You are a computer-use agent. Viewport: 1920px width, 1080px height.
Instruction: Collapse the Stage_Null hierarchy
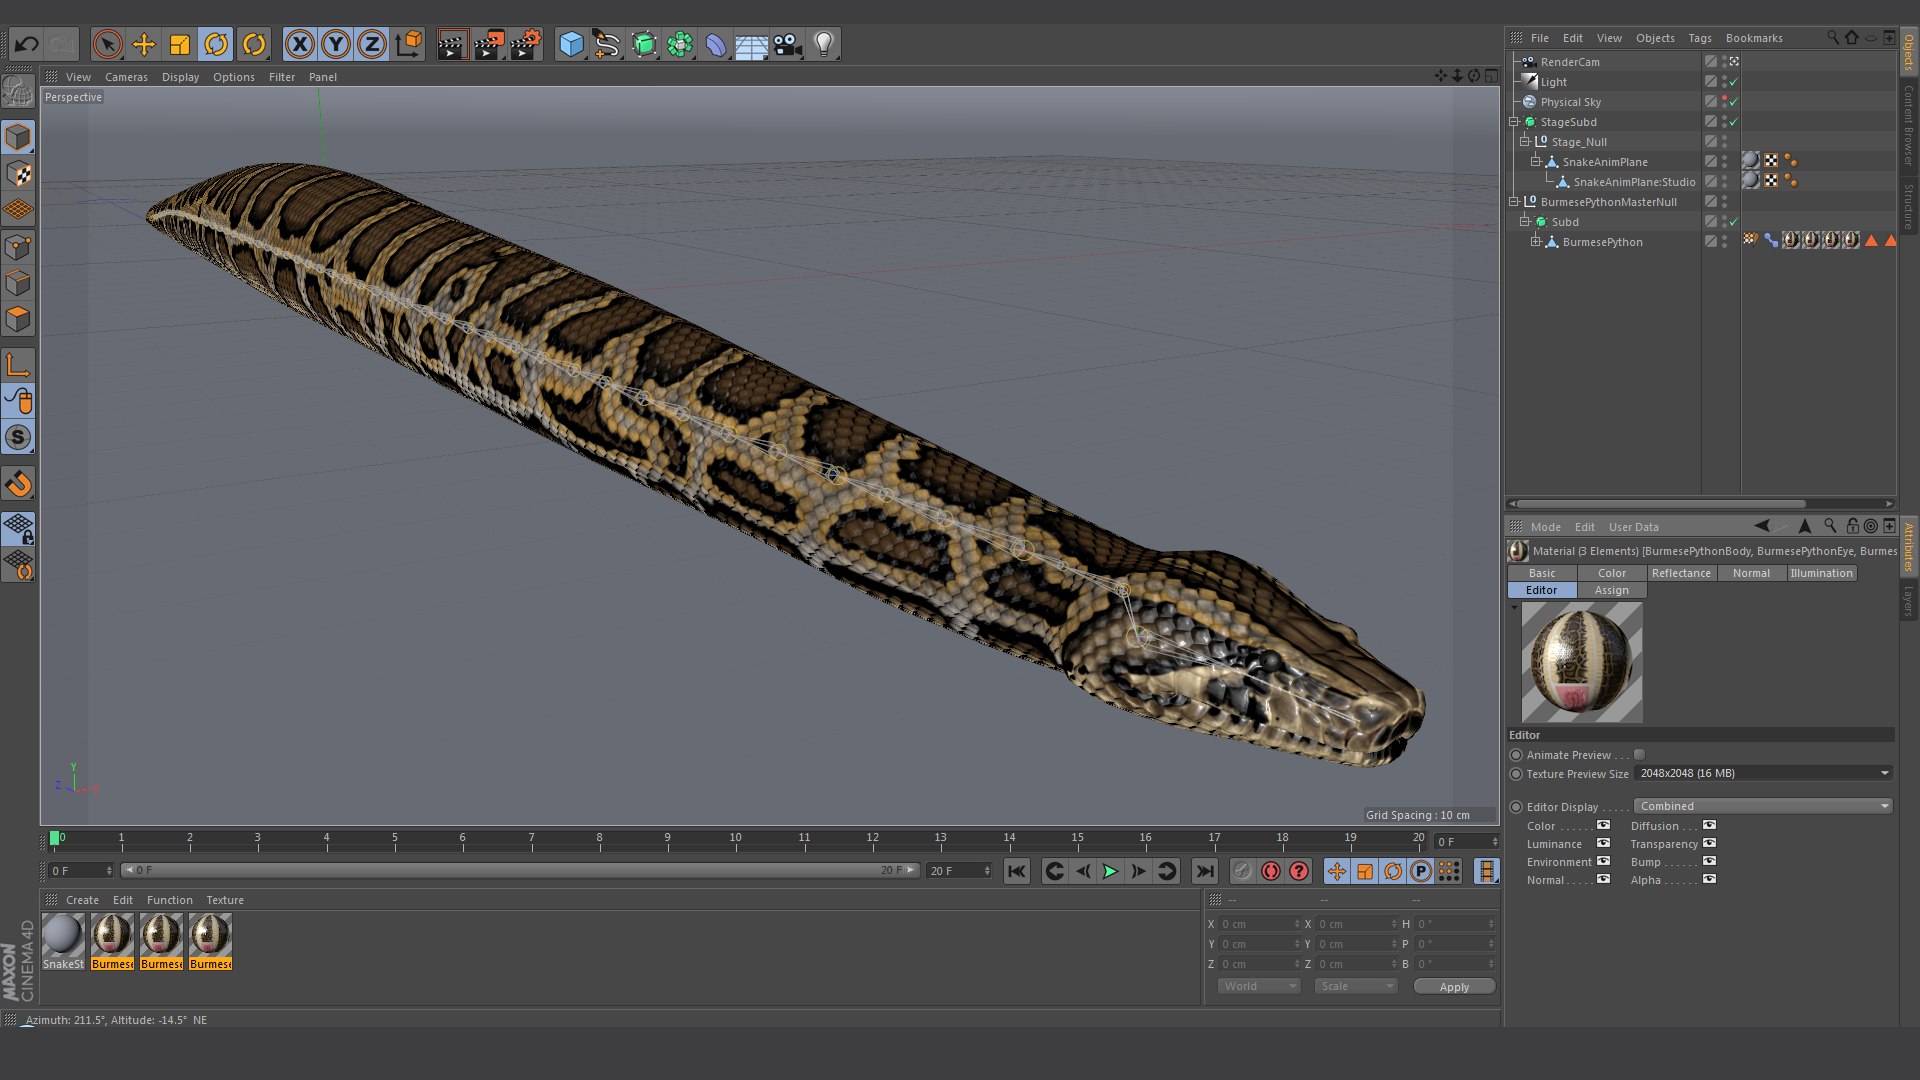(x=1525, y=141)
